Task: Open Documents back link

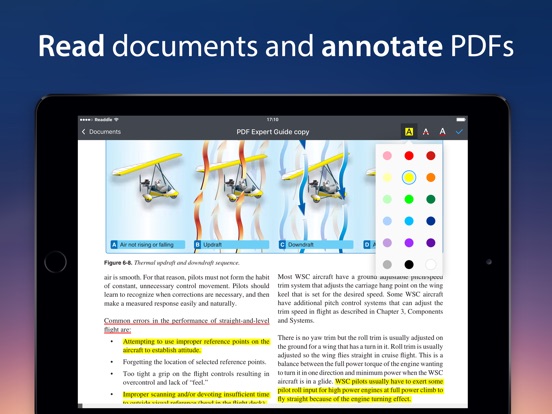Action: (x=105, y=132)
